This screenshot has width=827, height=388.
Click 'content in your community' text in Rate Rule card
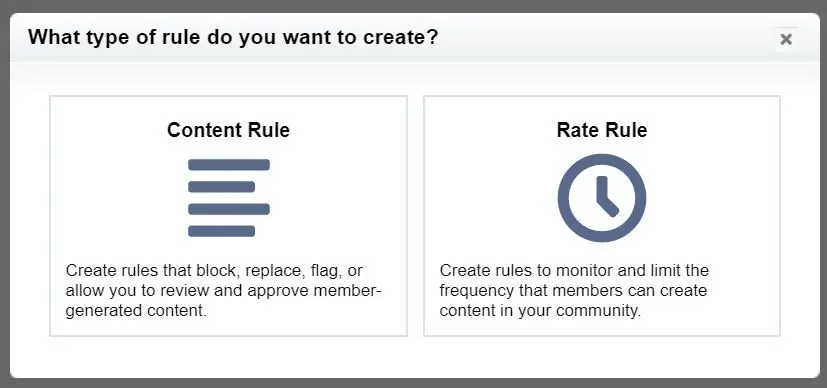[x=540, y=311]
